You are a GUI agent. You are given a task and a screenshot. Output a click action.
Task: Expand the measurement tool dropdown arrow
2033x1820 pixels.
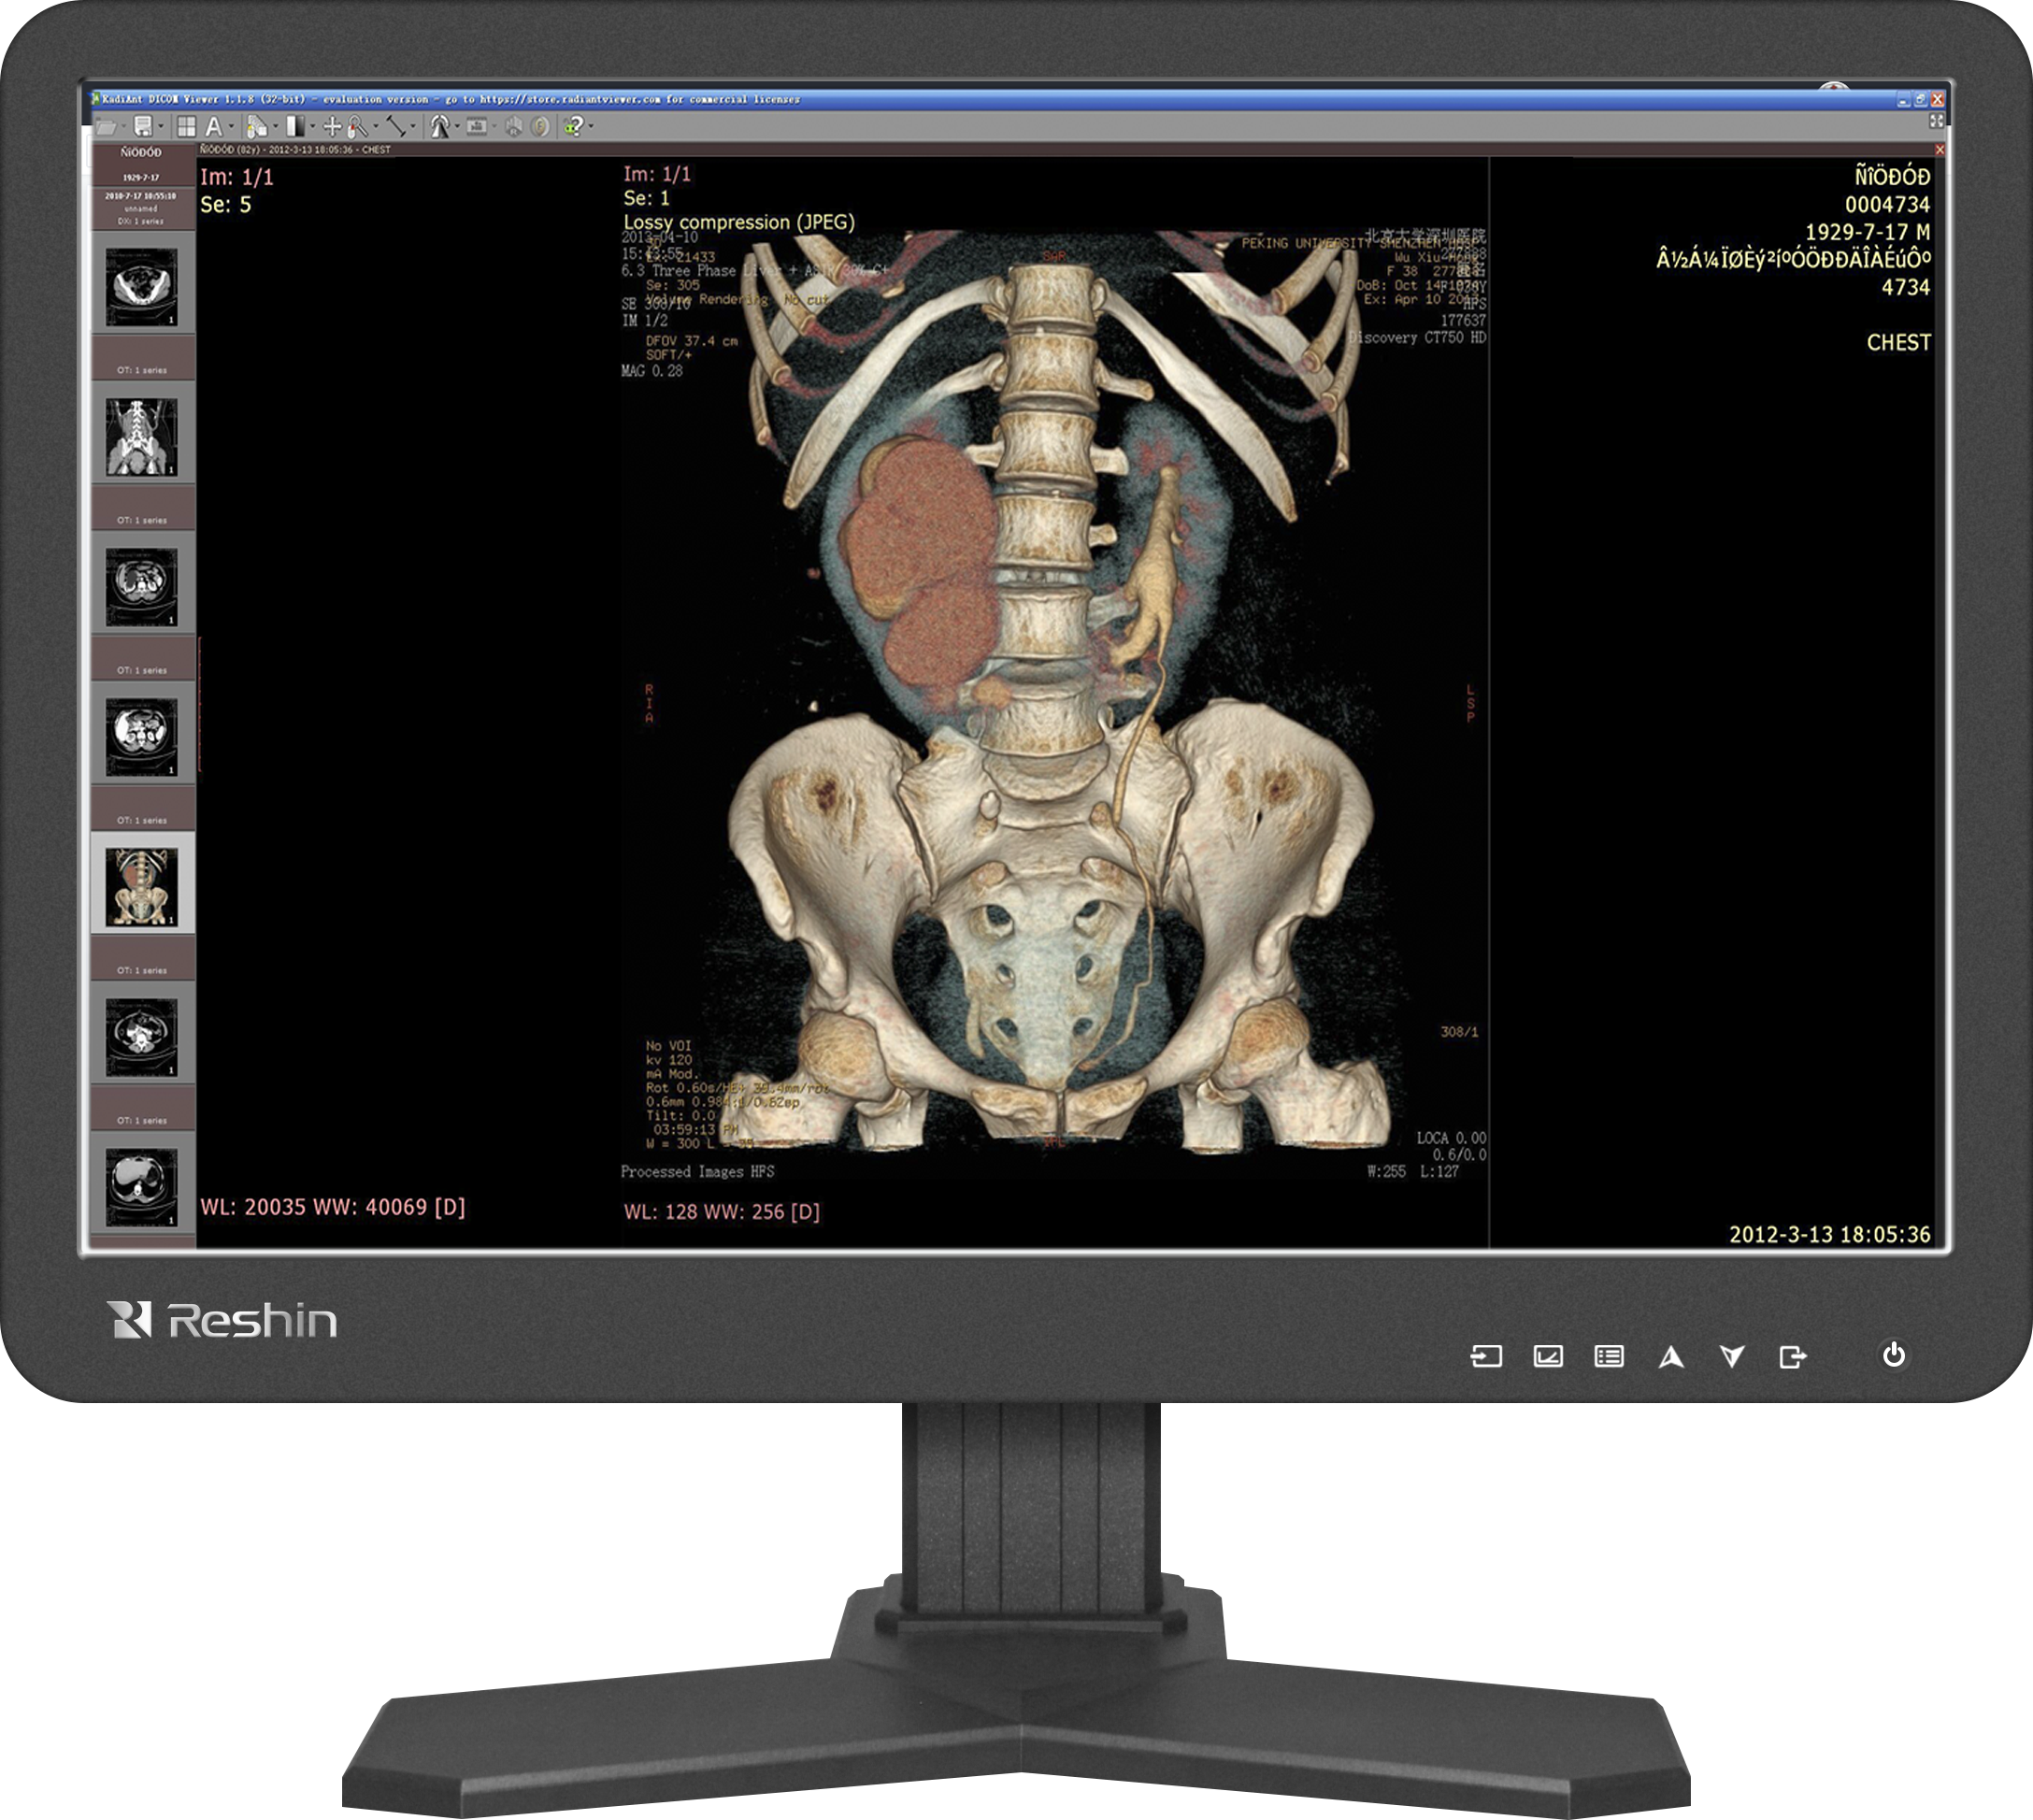tap(414, 127)
